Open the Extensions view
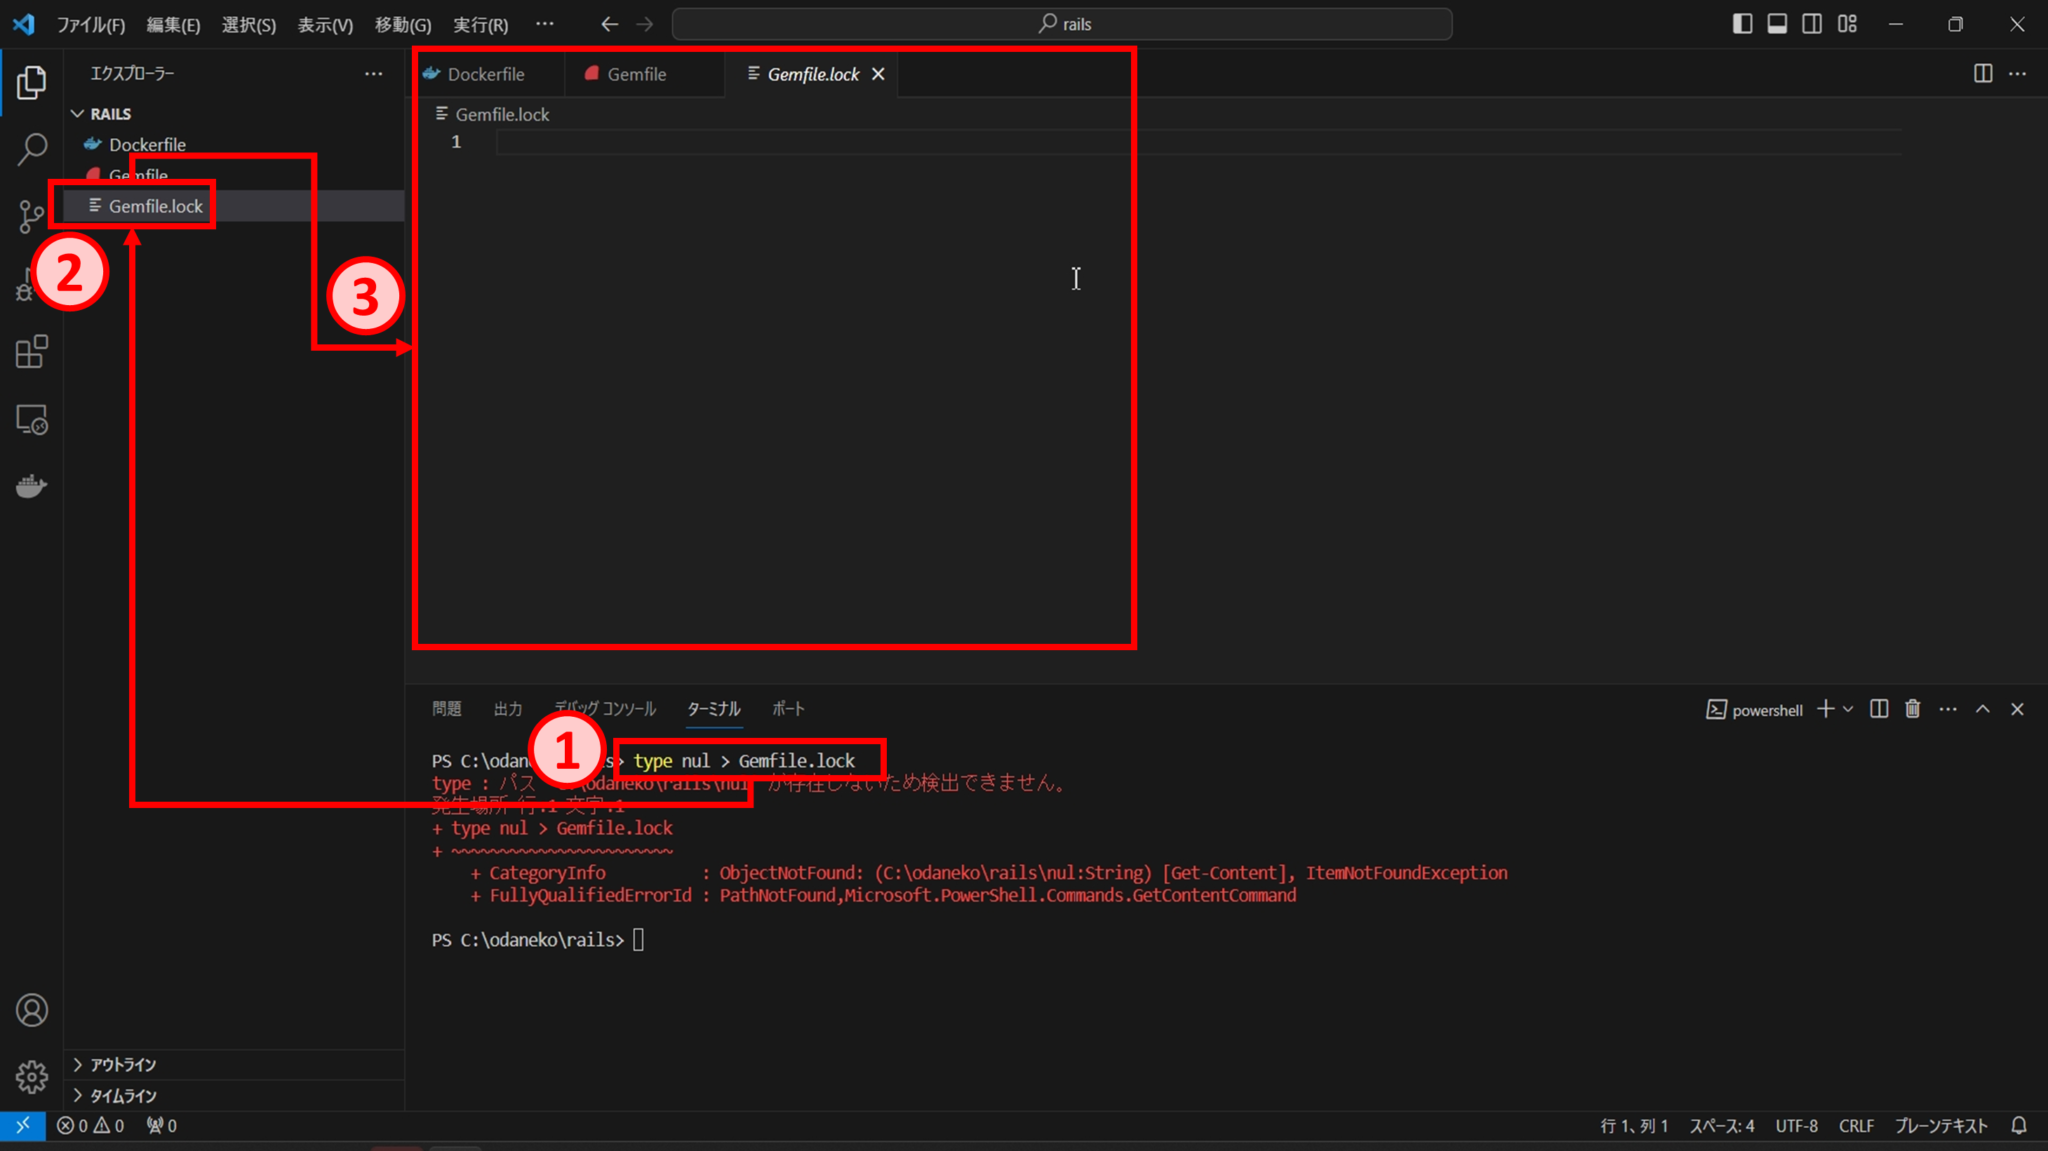 tap(32, 352)
